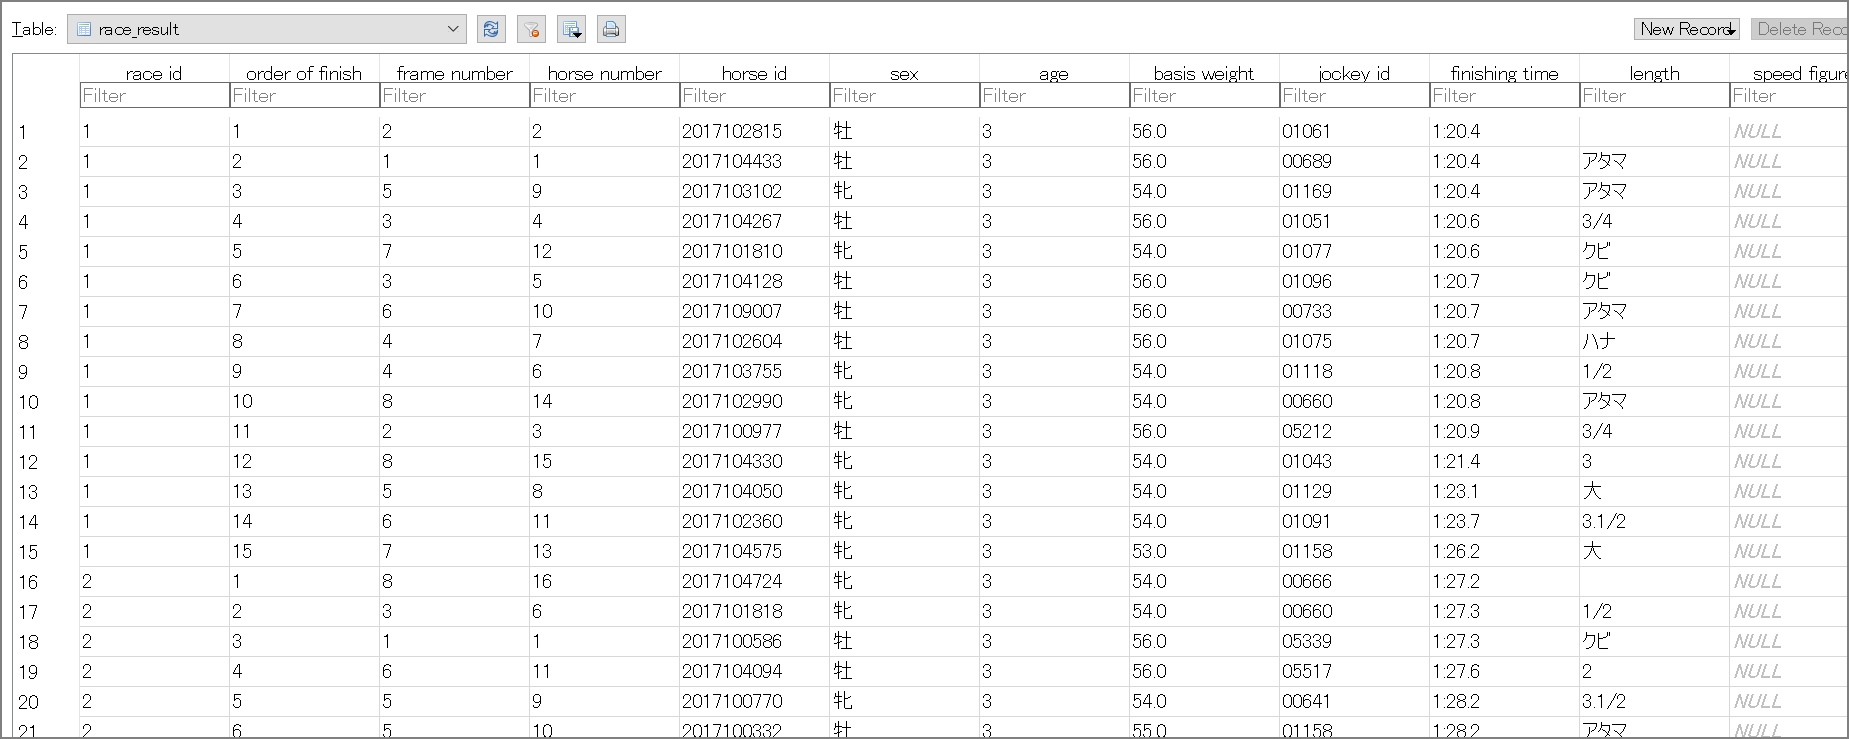
Task: Select the cell with horse id 2017104433
Action: [x=732, y=161]
